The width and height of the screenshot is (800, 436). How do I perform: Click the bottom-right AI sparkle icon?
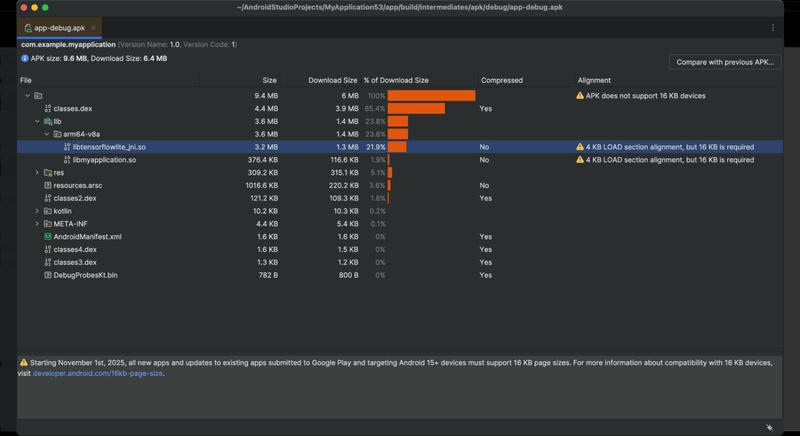(x=769, y=427)
